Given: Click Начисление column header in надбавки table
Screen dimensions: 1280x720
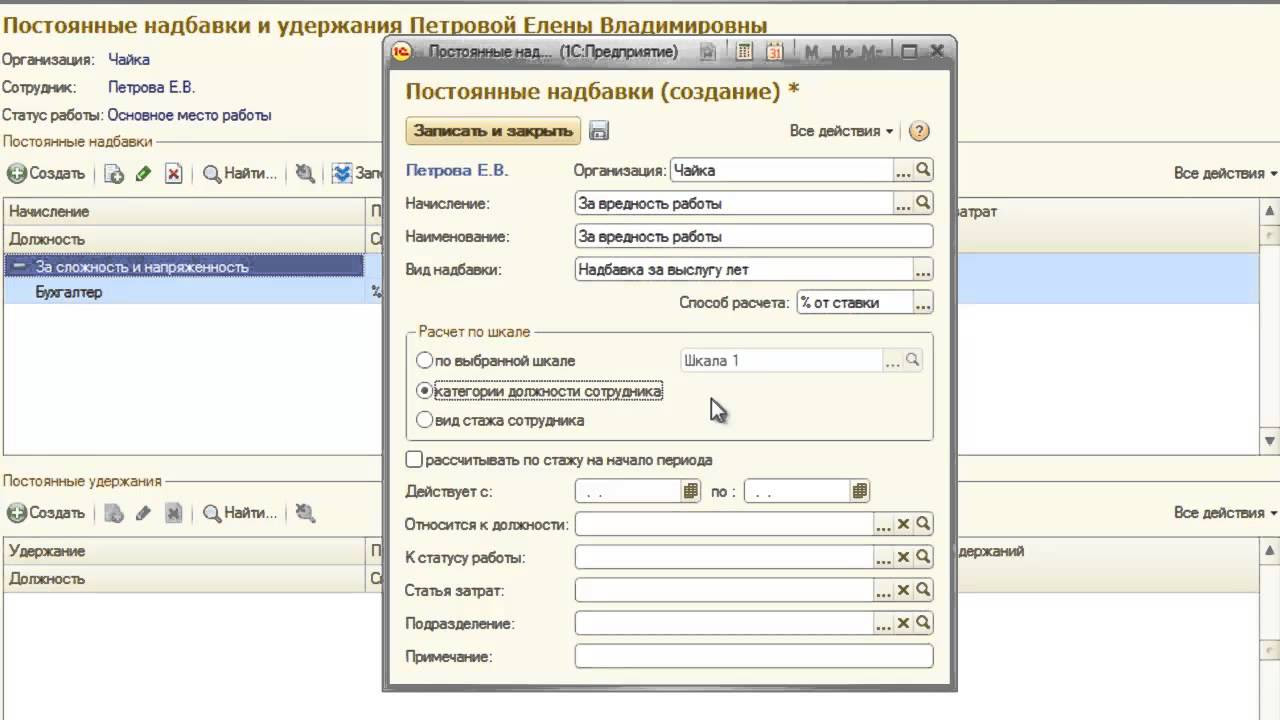Looking at the screenshot, I should coord(186,211).
